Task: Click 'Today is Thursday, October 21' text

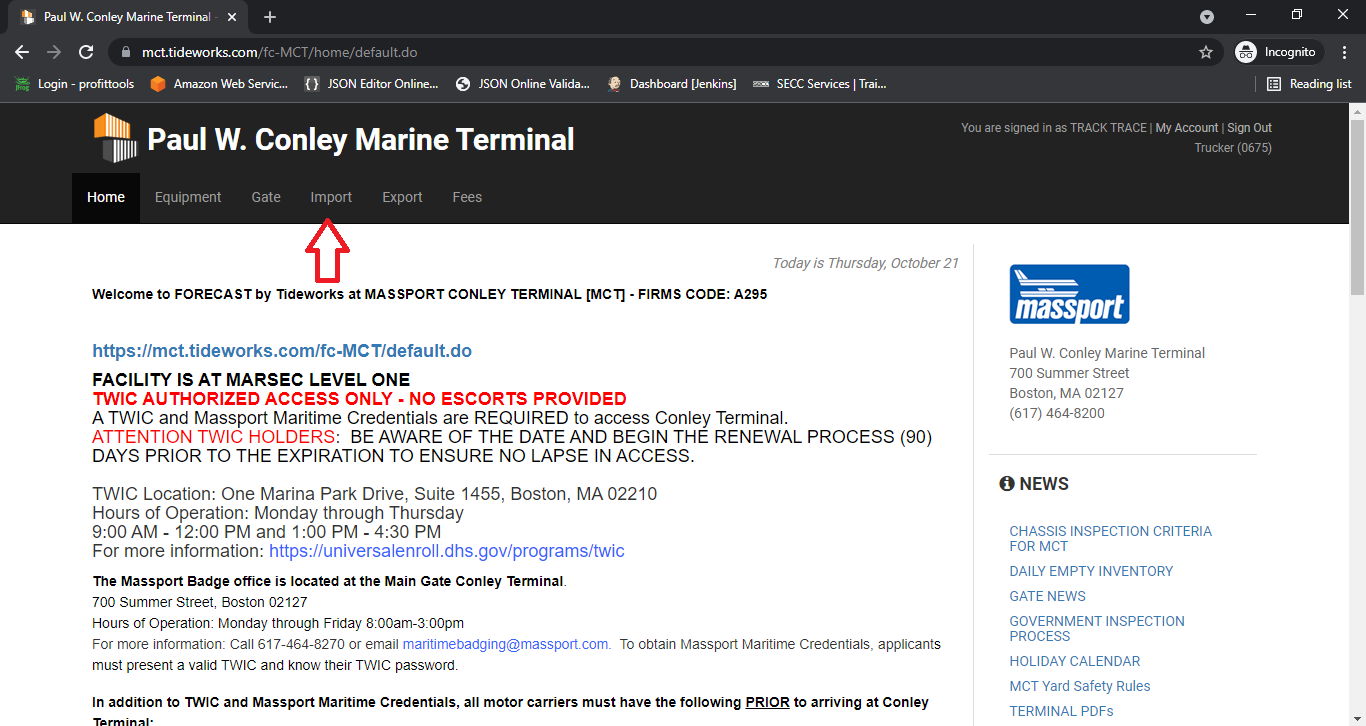Action: click(x=865, y=263)
